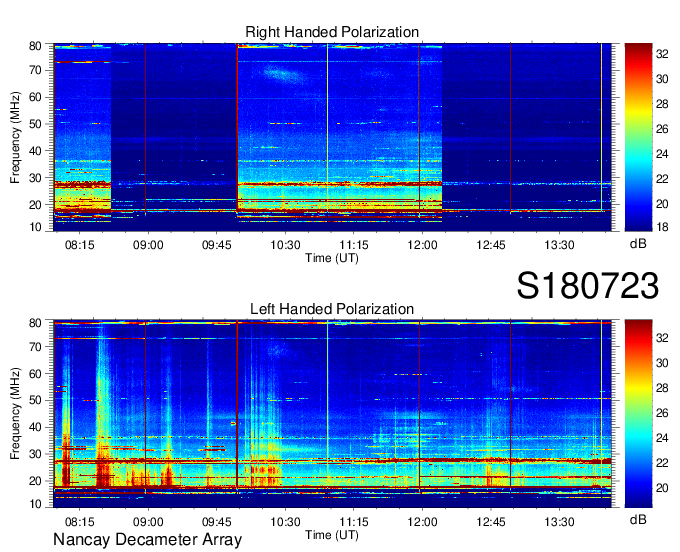This screenshot has height=552, width=680.
Task: Click the 13:30 tick on the upper time axis
Action: coord(559,245)
